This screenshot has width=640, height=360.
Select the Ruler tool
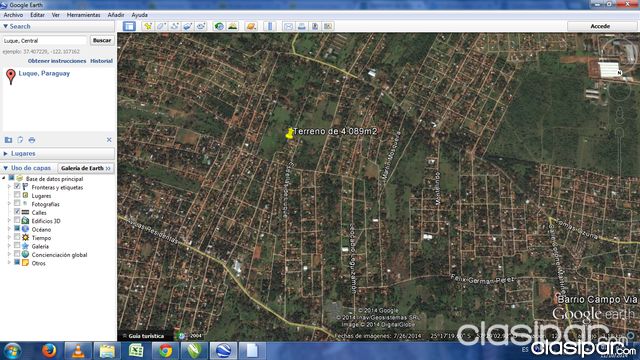click(269, 26)
